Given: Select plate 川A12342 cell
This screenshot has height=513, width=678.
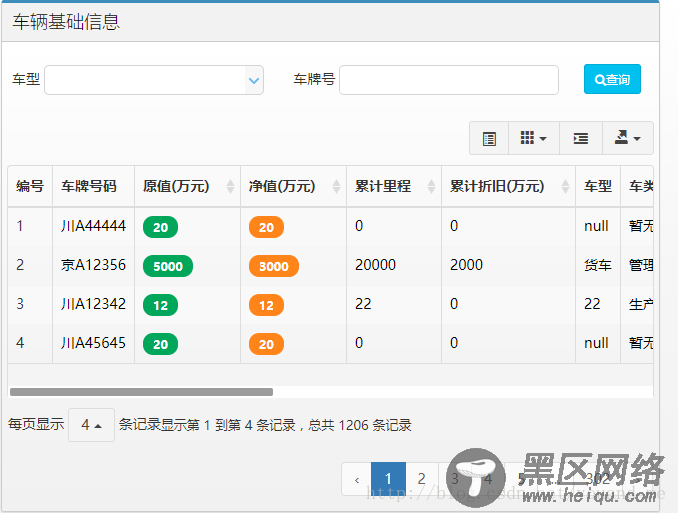Looking at the screenshot, I should (x=93, y=304).
